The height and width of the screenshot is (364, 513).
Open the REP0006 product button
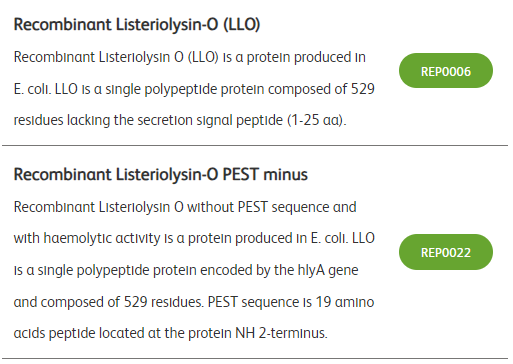[x=446, y=71]
